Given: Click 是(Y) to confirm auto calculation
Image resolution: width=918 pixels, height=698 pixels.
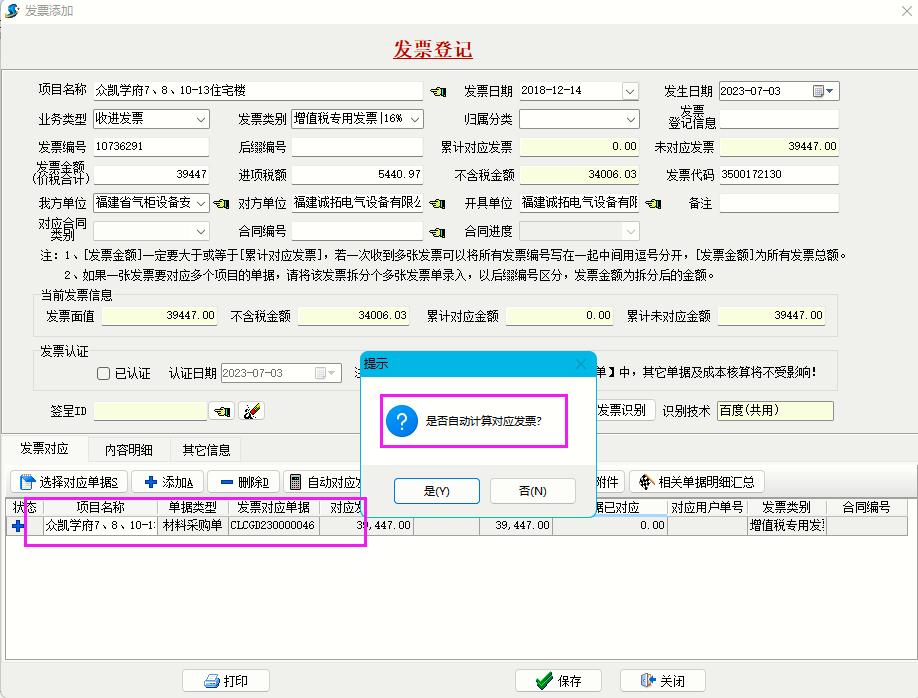Looking at the screenshot, I should tap(437, 491).
